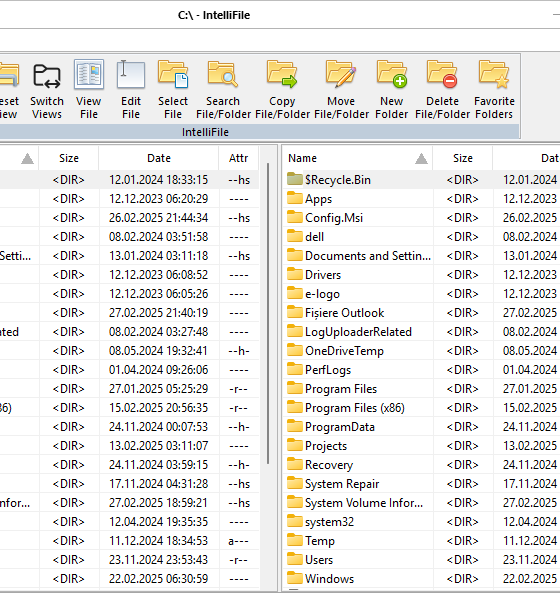
Task: Click the Select File icon
Action: pyautogui.click(x=173, y=74)
